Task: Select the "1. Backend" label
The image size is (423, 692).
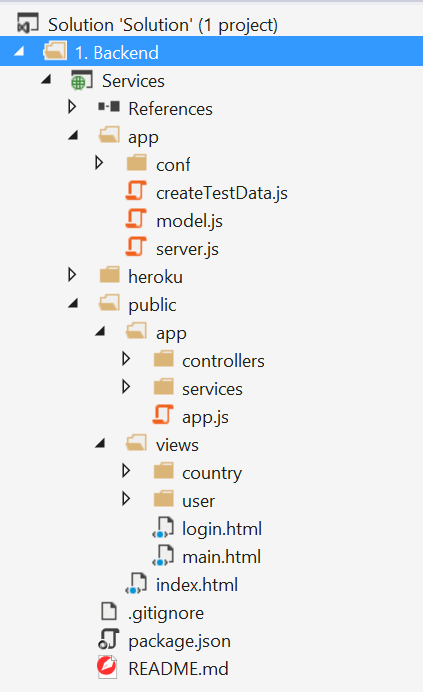Action: point(117,53)
